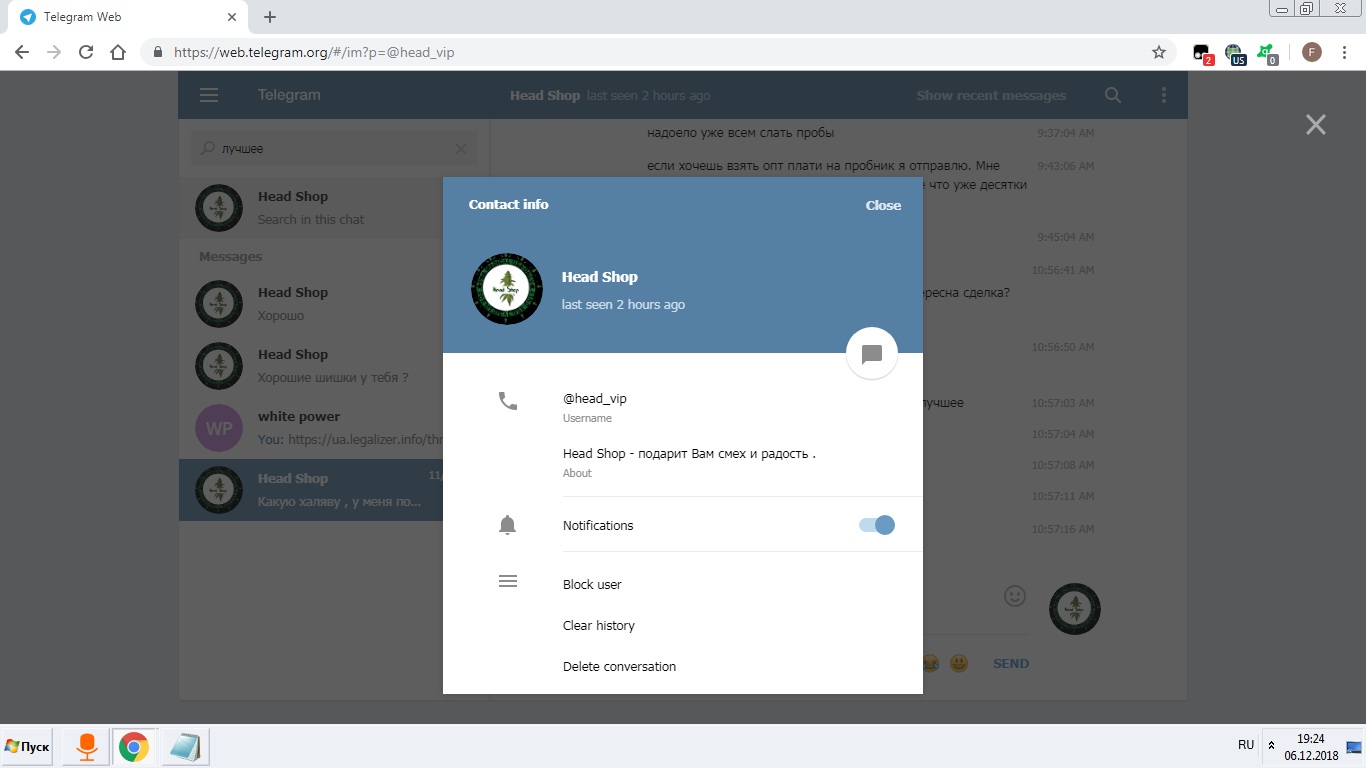The image size is (1366, 768).
Task: Click the Head Shop chat header title
Action: point(545,95)
